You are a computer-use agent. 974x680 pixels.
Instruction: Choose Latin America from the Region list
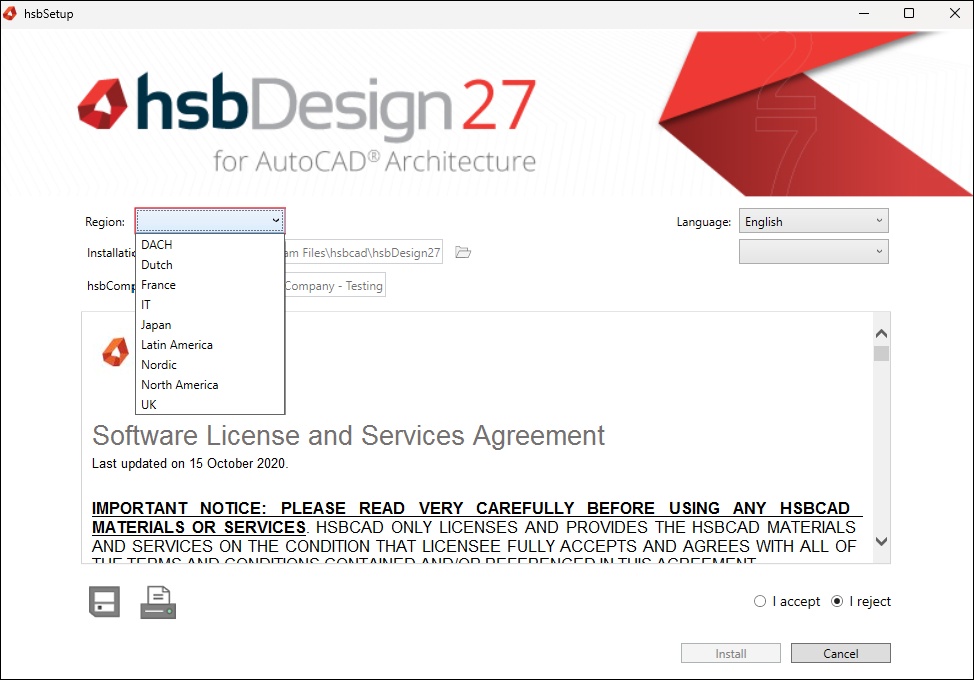[x=210, y=345]
